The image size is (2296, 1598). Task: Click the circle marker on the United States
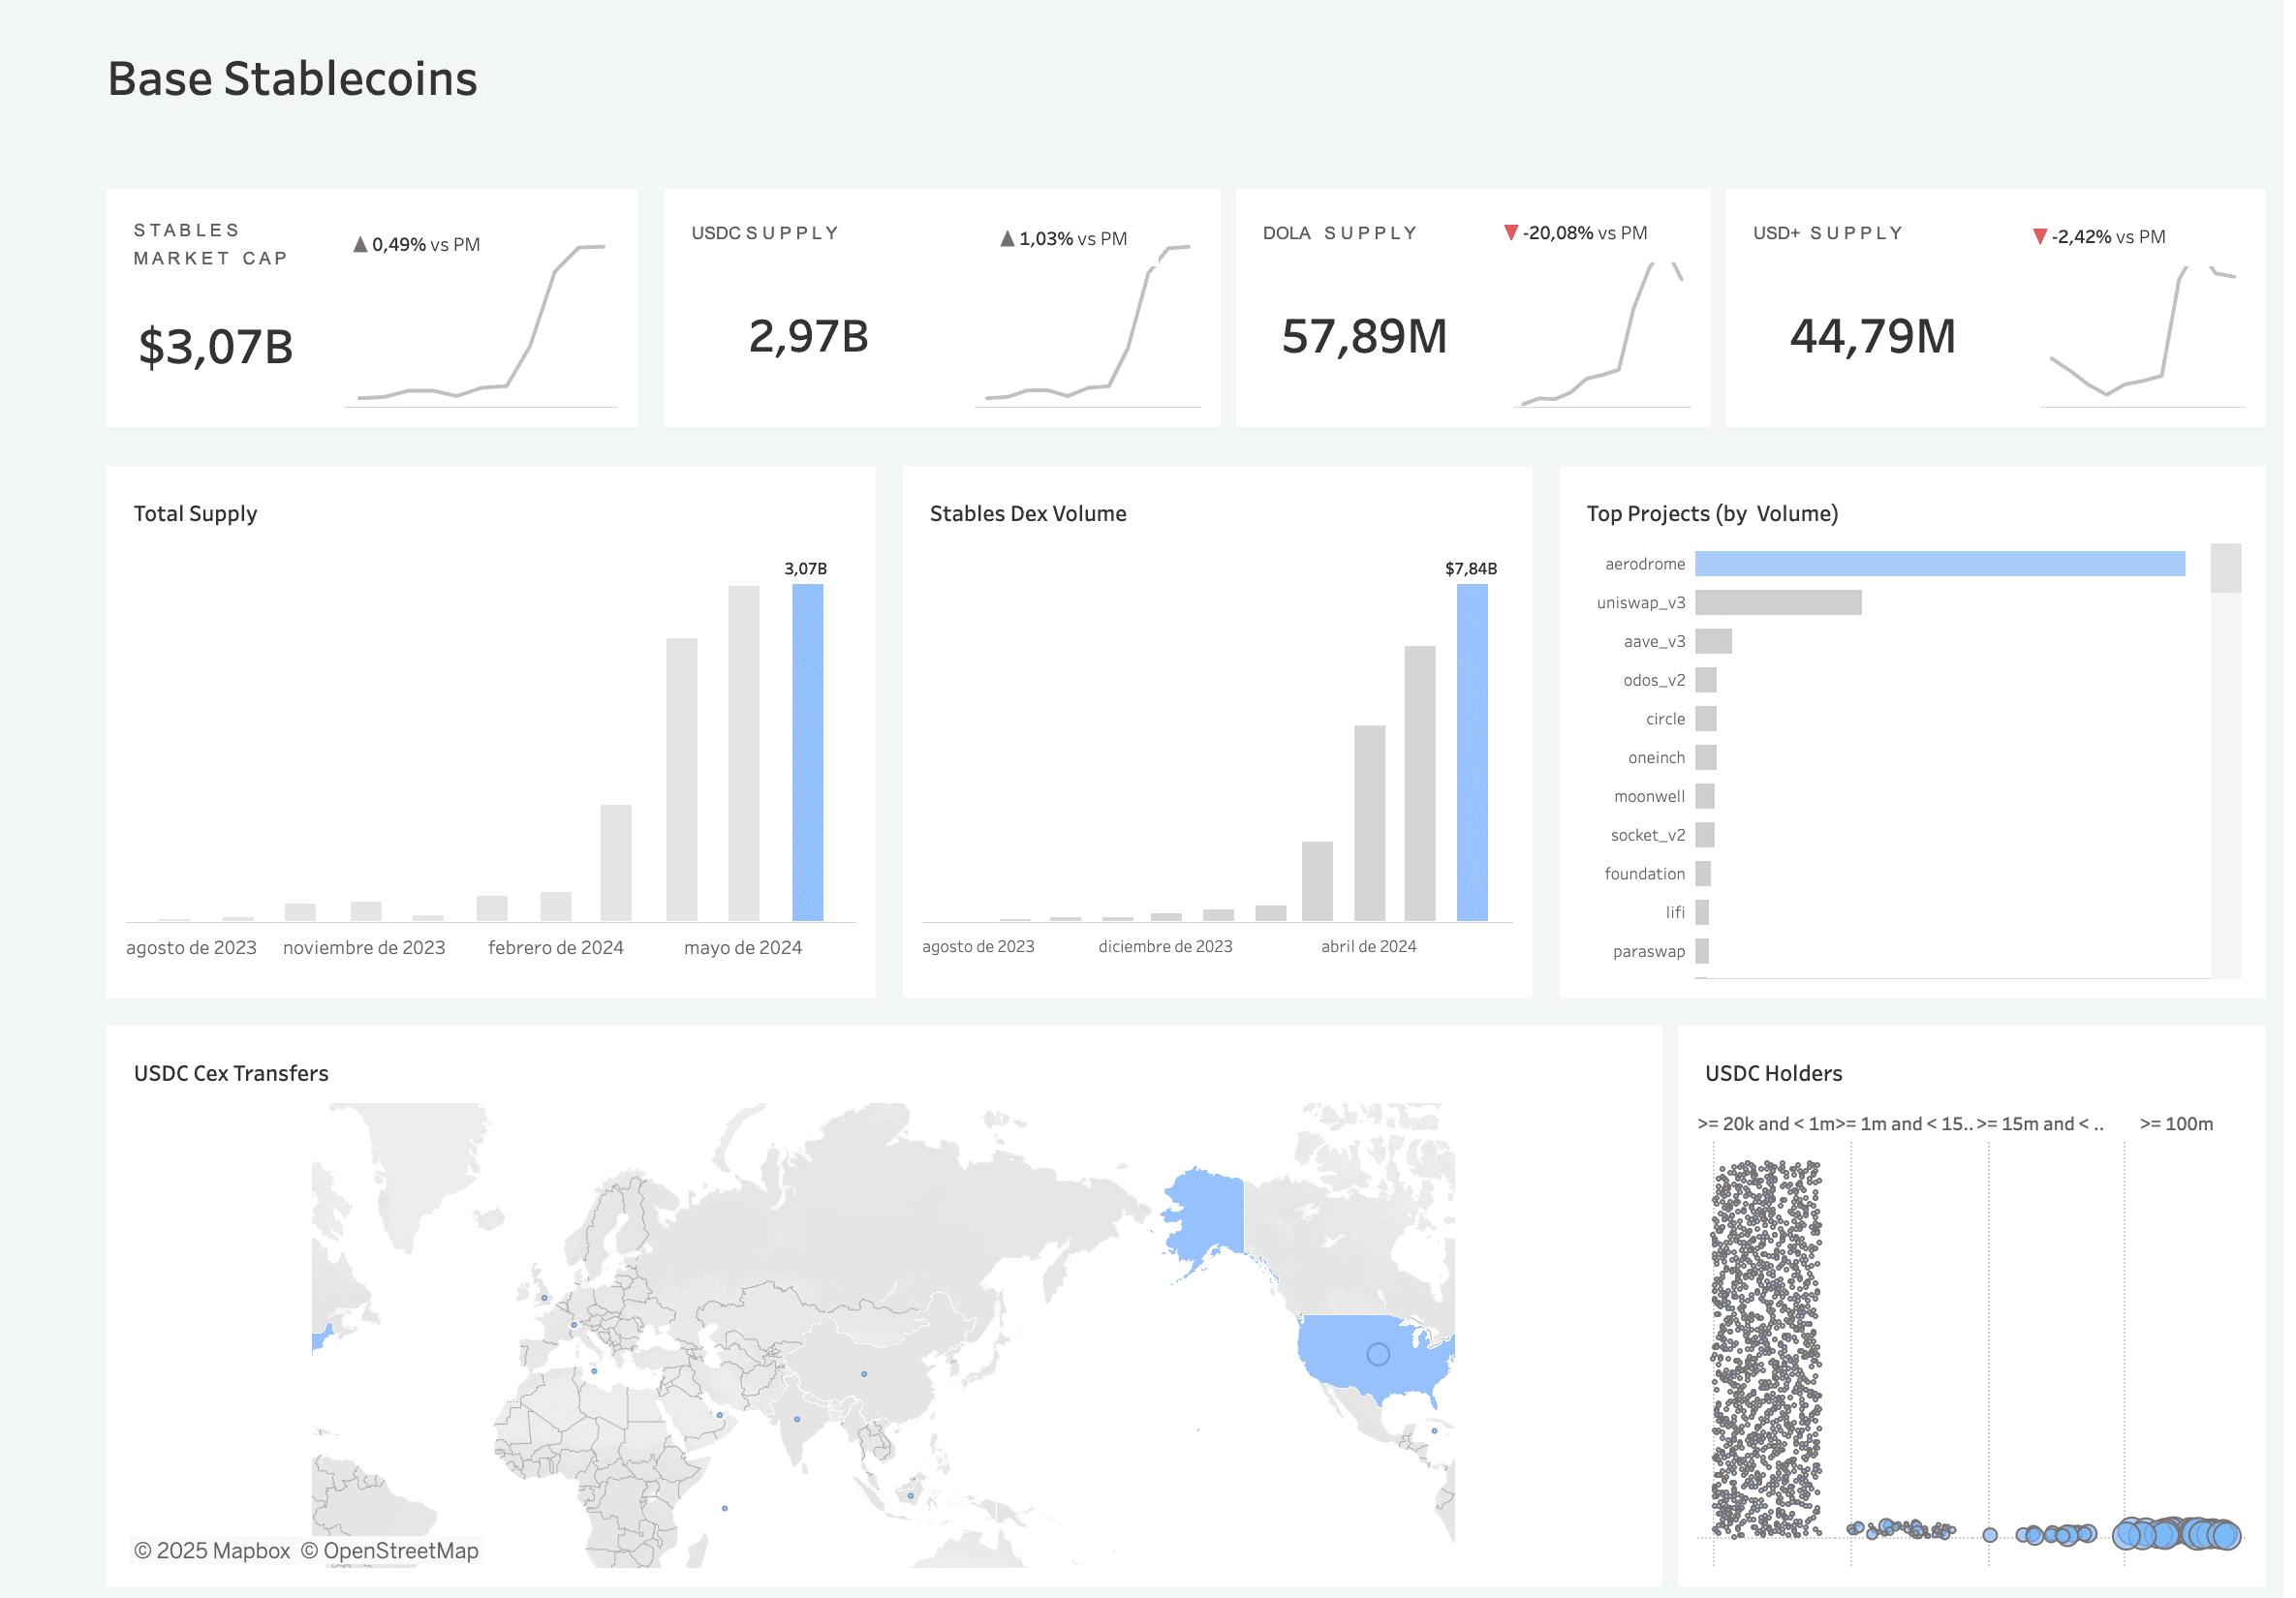[1378, 1354]
